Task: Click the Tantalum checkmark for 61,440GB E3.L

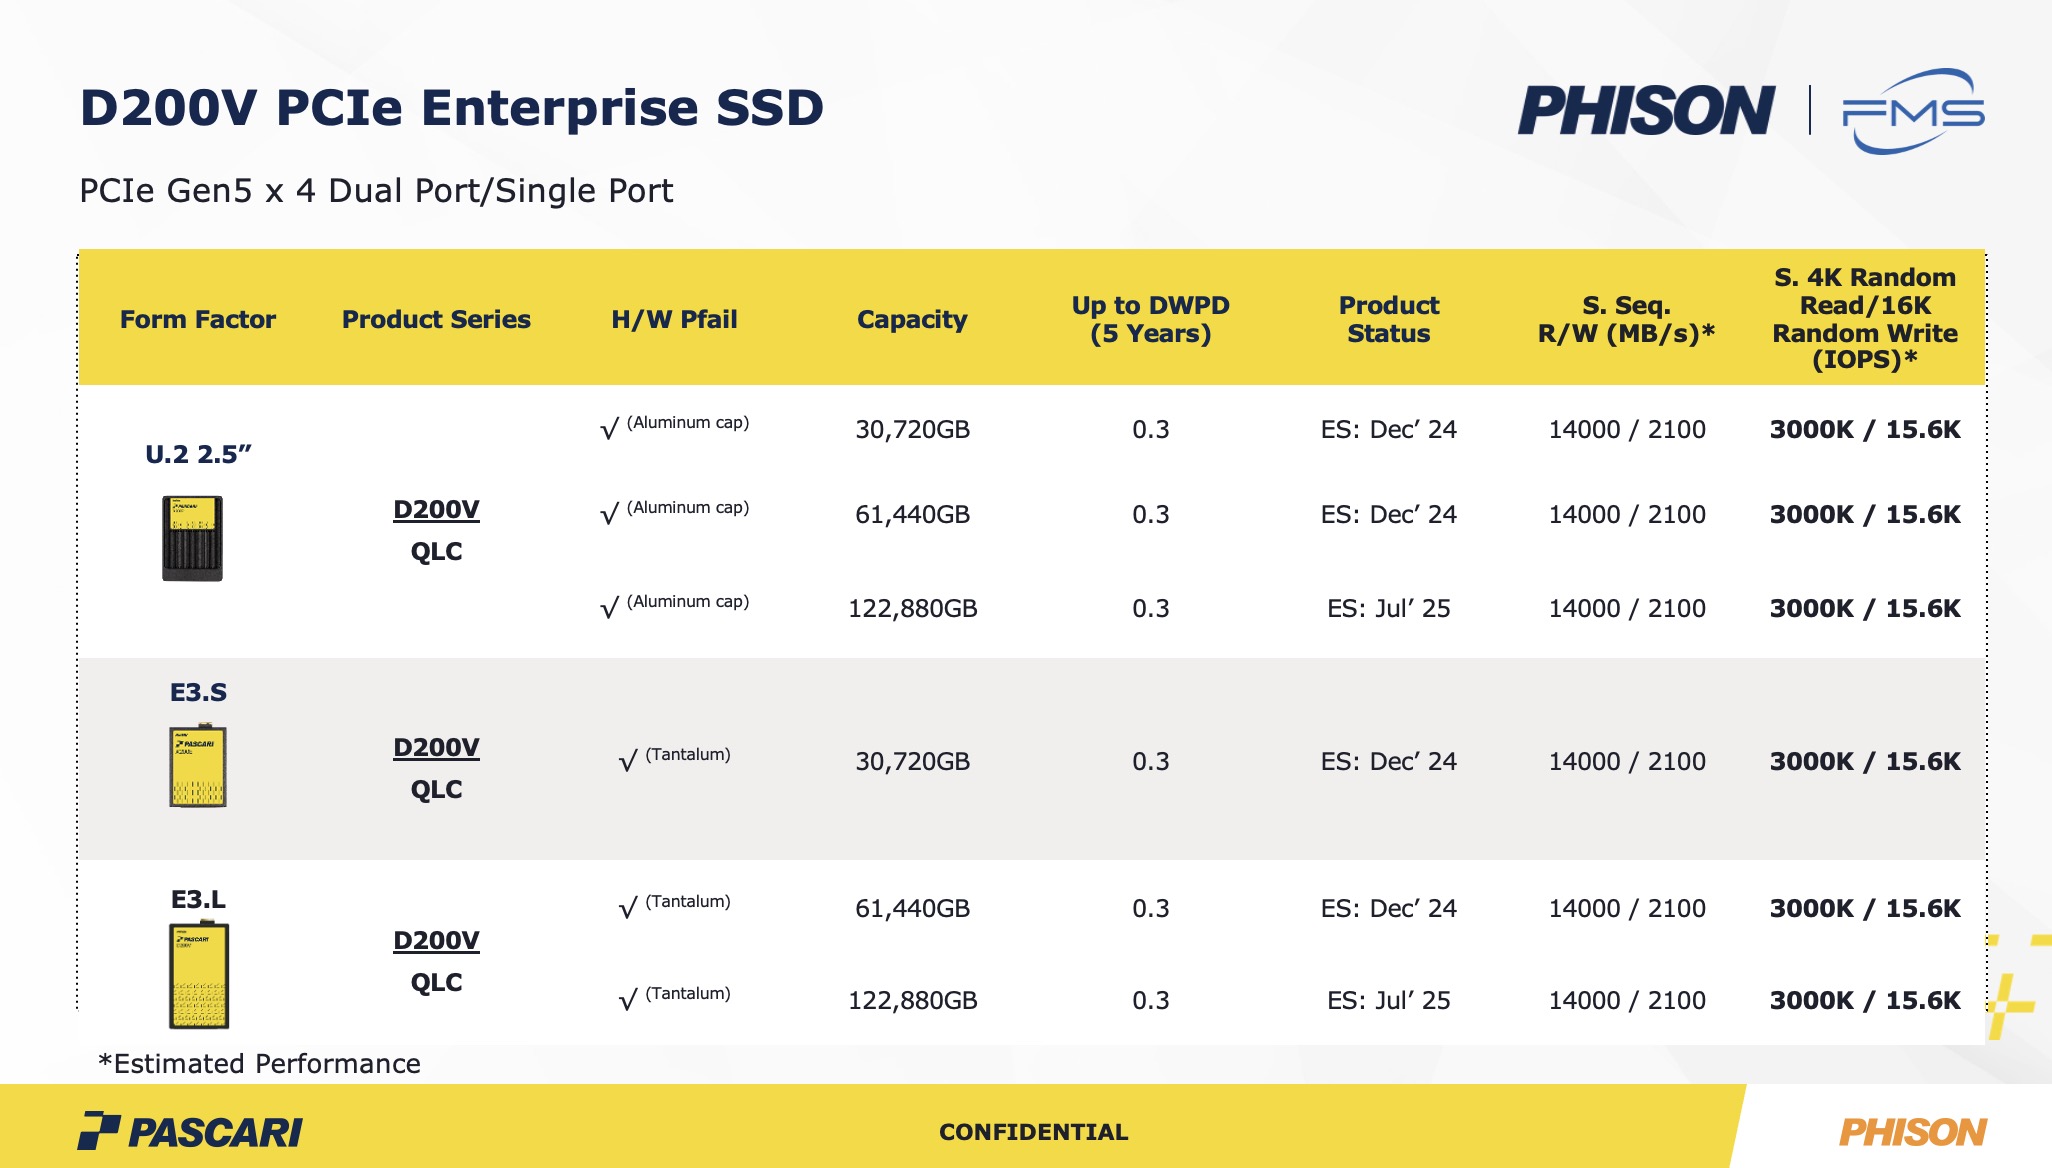Action: pyautogui.click(x=628, y=908)
